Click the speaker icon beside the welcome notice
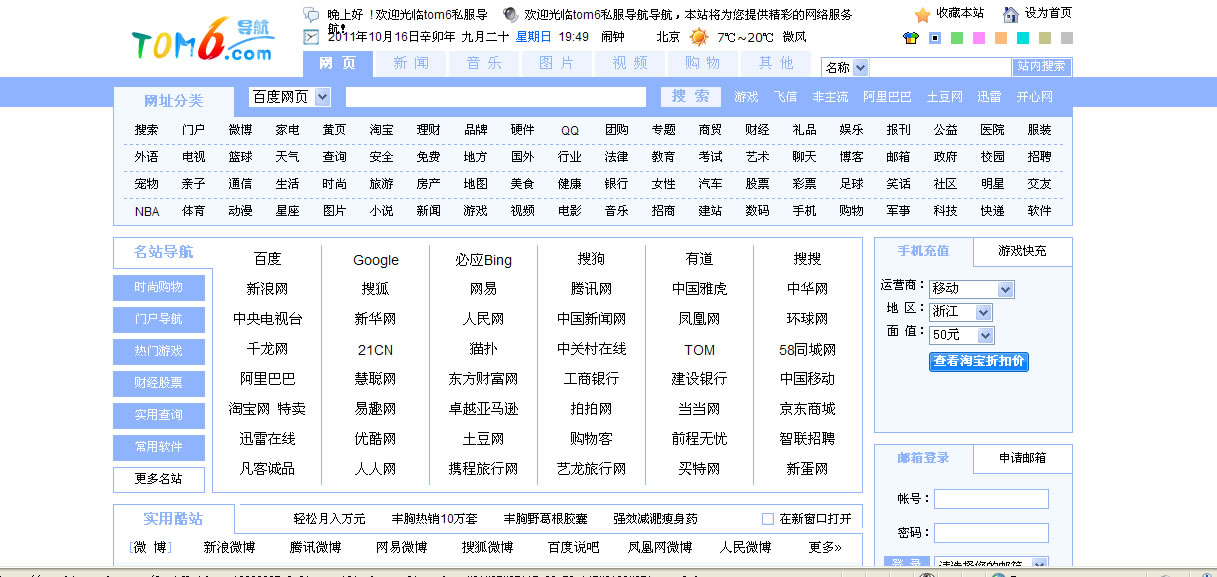Screen dimensions: 1217x577 [x=509, y=13]
